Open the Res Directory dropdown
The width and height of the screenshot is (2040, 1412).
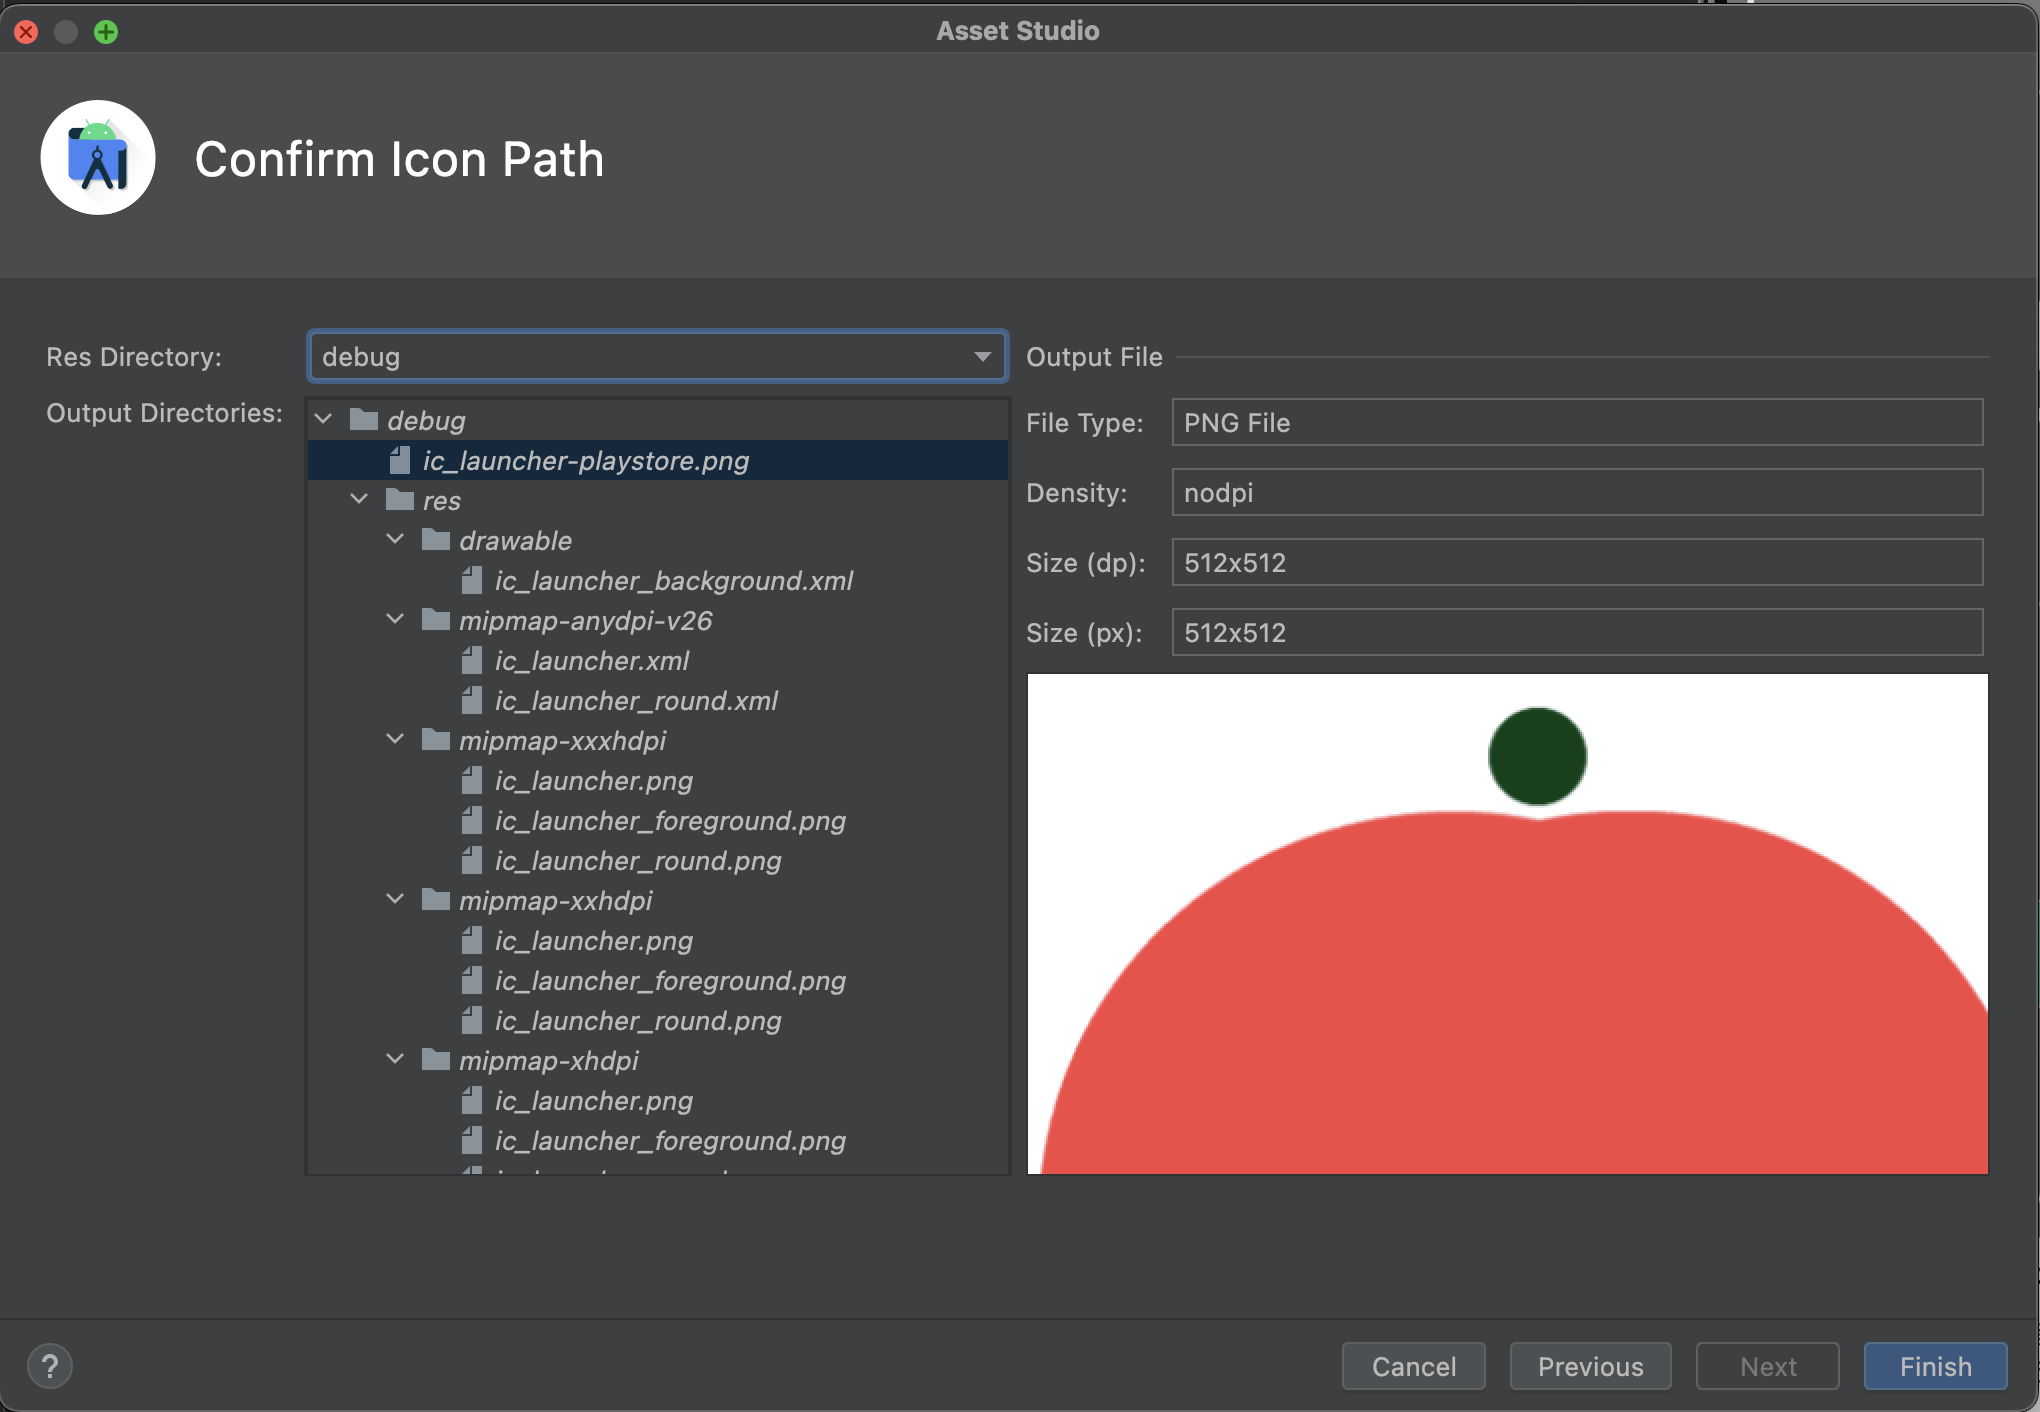[x=981, y=357]
